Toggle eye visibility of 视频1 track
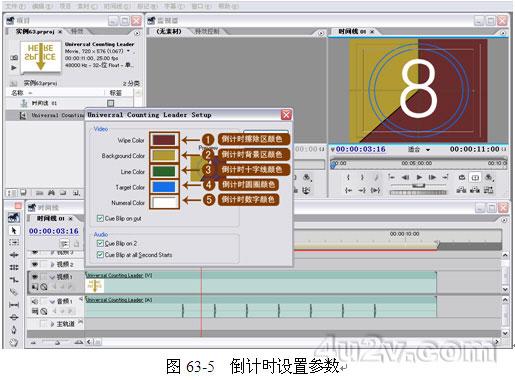Screen dimensions: 515x380 click(x=35, y=276)
